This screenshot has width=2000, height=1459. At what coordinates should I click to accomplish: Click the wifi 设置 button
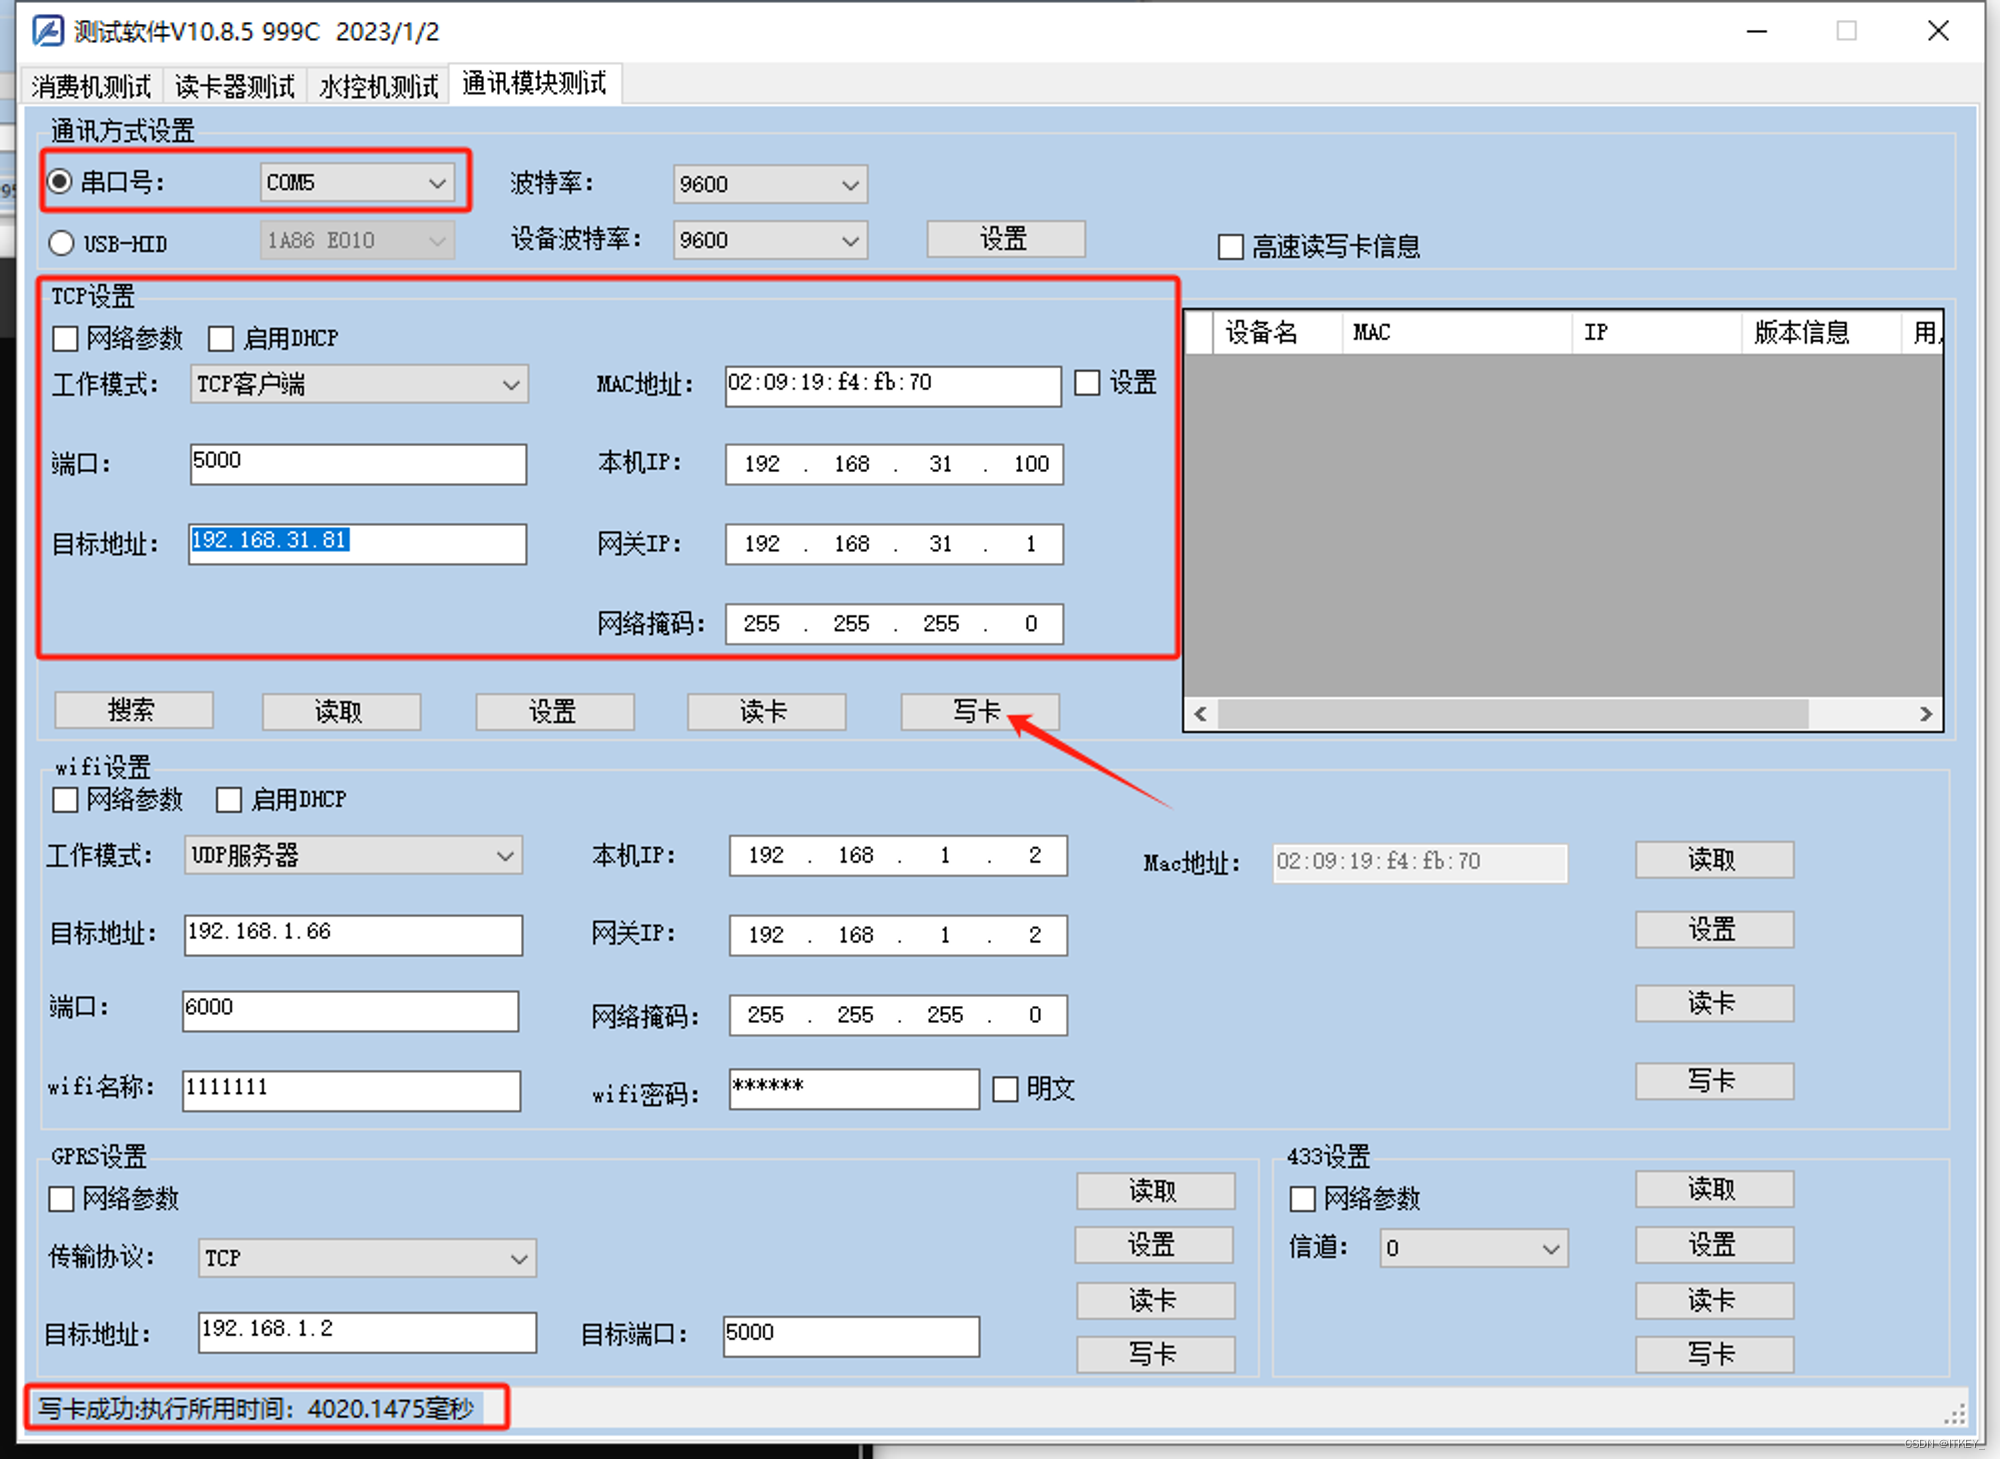(1714, 930)
